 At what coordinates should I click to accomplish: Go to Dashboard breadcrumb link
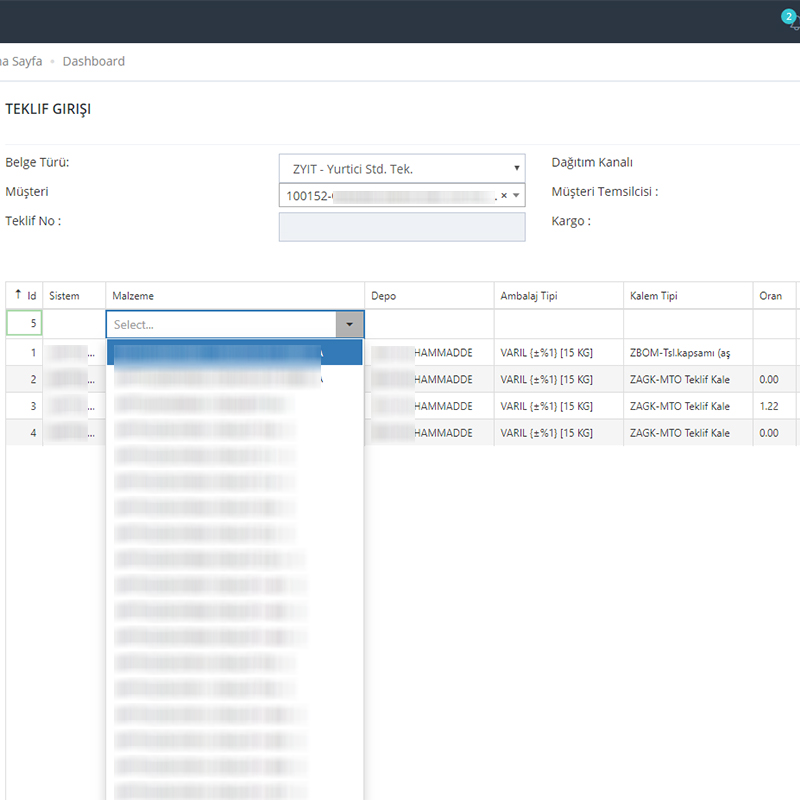tap(94, 61)
